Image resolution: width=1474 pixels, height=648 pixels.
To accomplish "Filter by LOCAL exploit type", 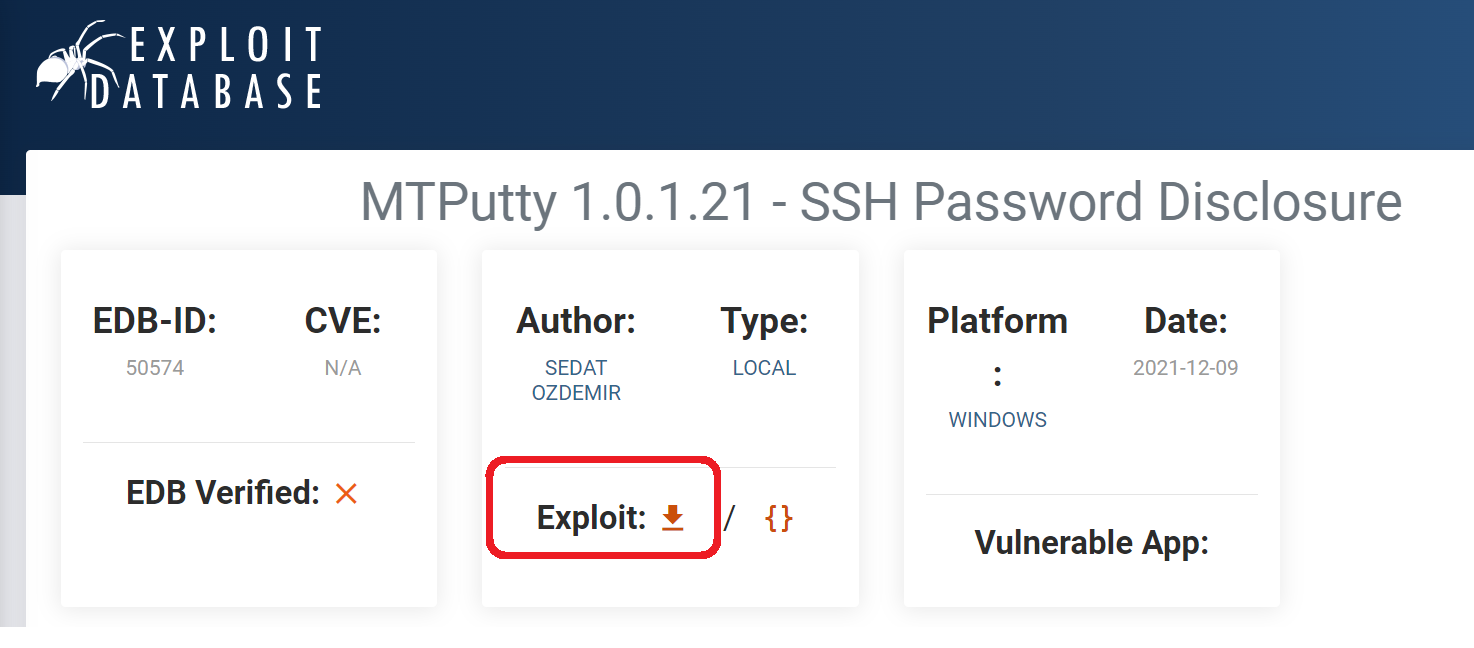I will [x=764, y=368].
